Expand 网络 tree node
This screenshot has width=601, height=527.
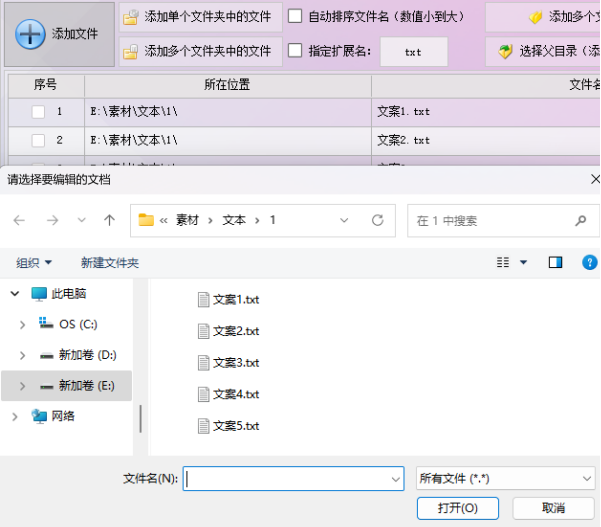point(15,417)
